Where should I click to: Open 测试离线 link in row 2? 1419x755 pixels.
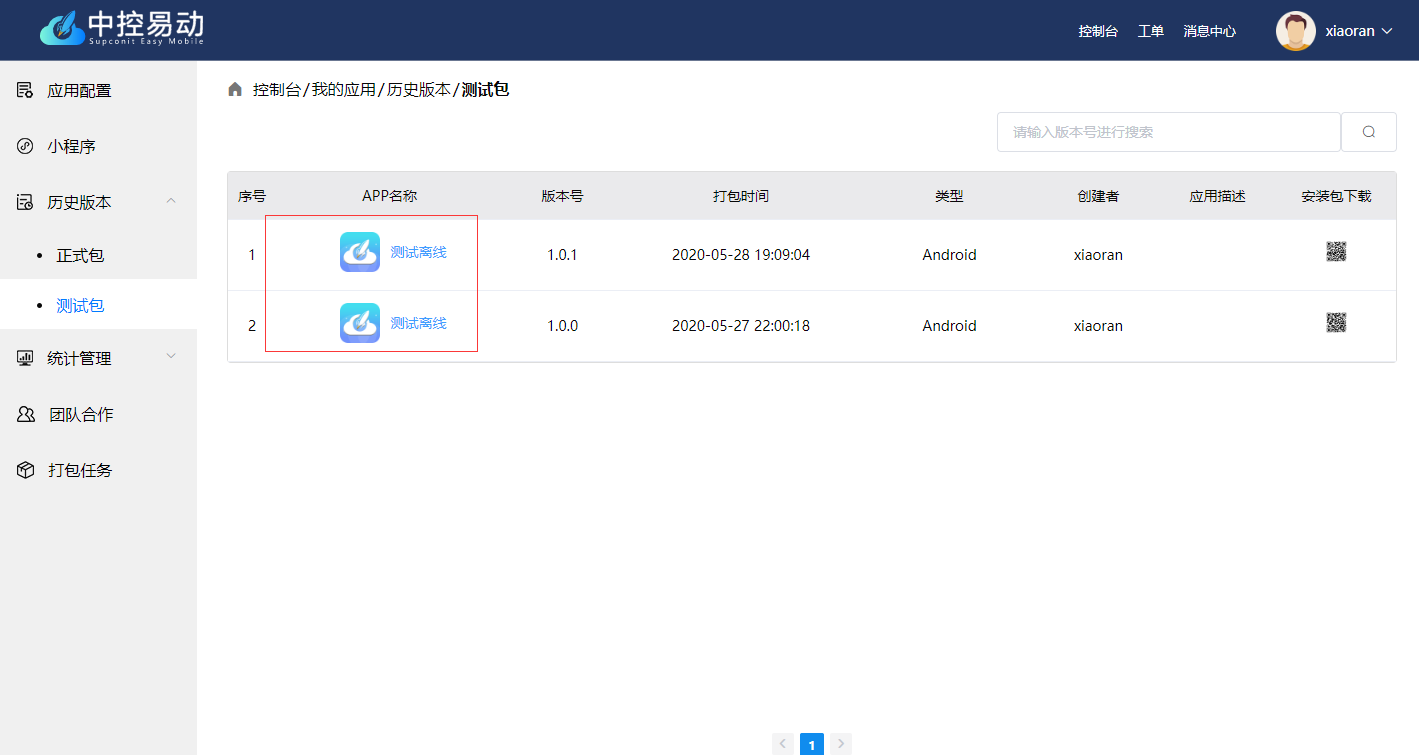418,323
